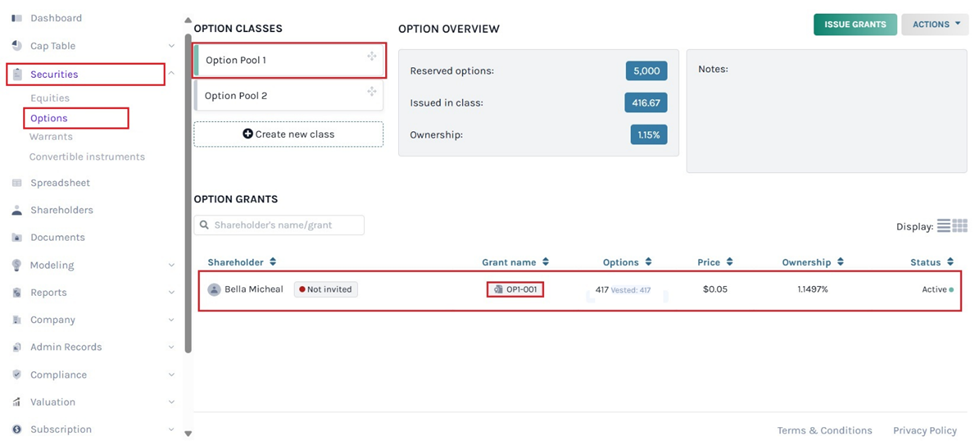This screenshot has height=445, width=975.
Task: Click the Compliance shield icon
Action: [x=17, y=375]
